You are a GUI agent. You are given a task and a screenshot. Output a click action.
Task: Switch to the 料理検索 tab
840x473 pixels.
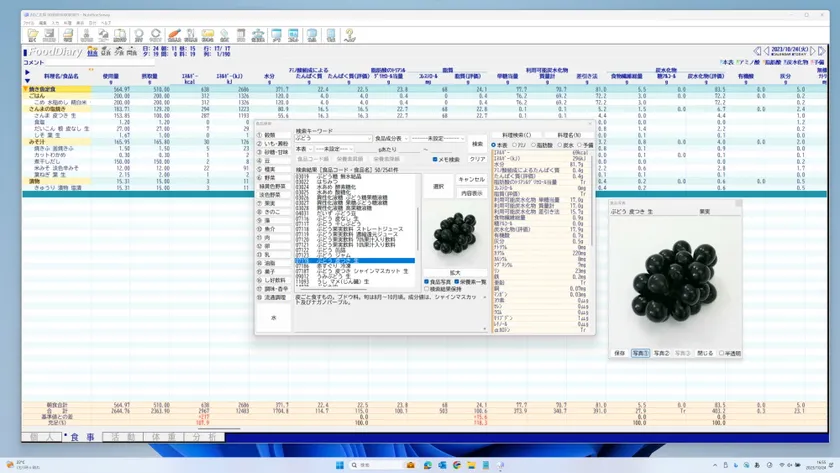(516, 135)
